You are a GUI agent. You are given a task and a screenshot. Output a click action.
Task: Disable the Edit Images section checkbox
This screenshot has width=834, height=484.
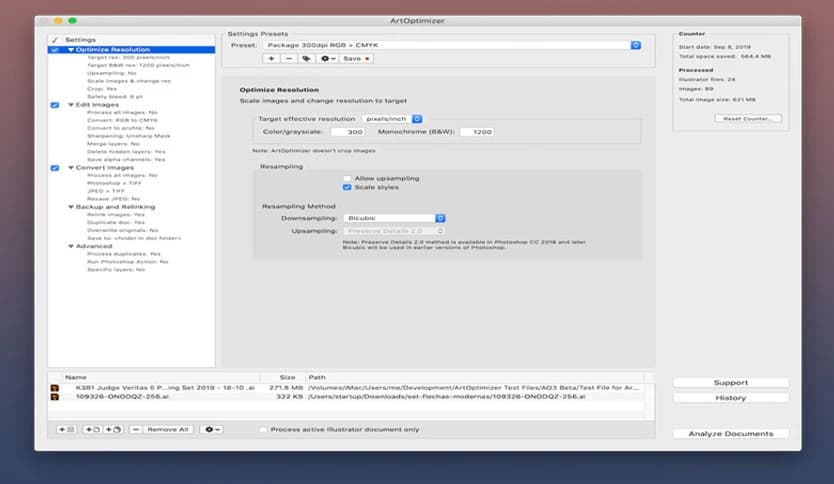pyautogui.click(x=55, y=104)
